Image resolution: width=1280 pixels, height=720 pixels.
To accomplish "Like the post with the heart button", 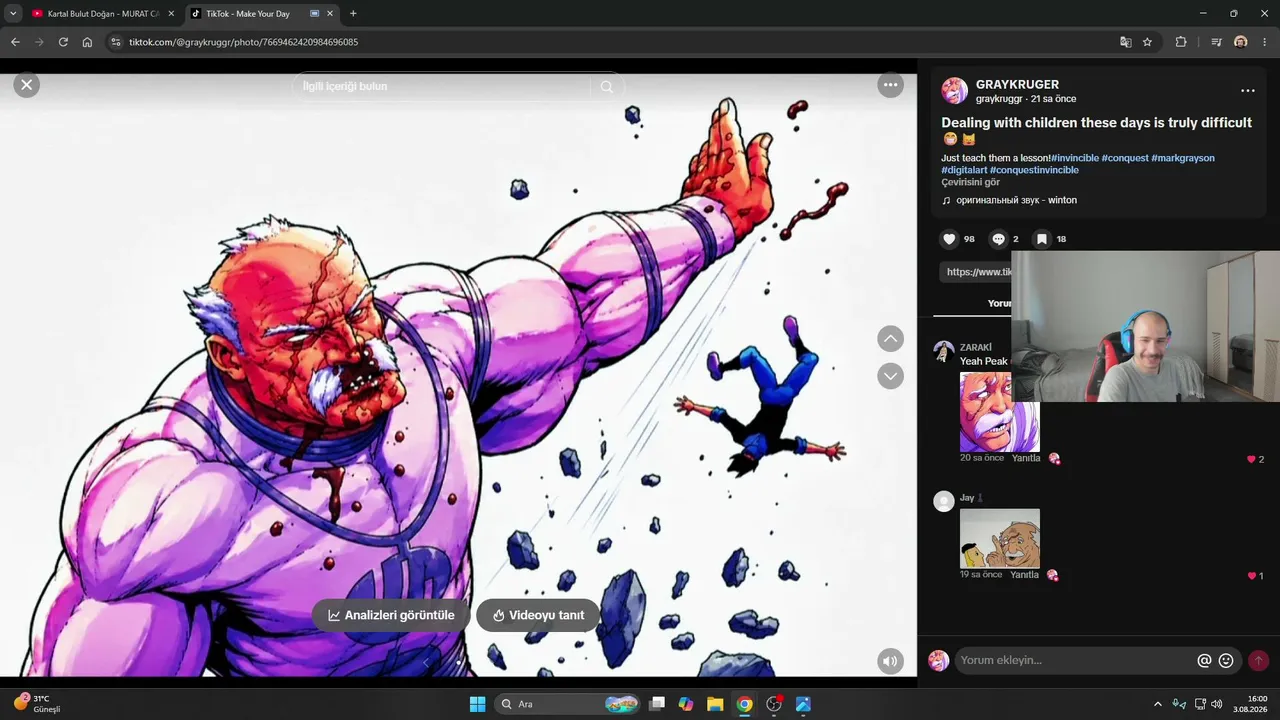I will pos(949,239).
